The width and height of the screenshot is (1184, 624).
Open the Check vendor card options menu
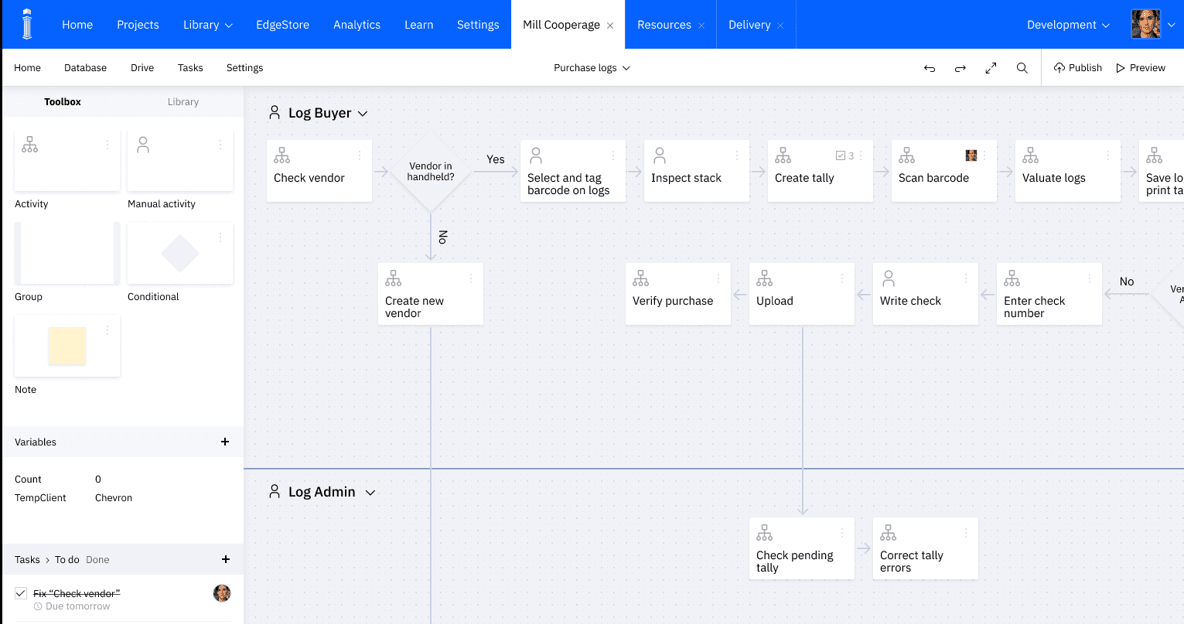click(360, 156)
